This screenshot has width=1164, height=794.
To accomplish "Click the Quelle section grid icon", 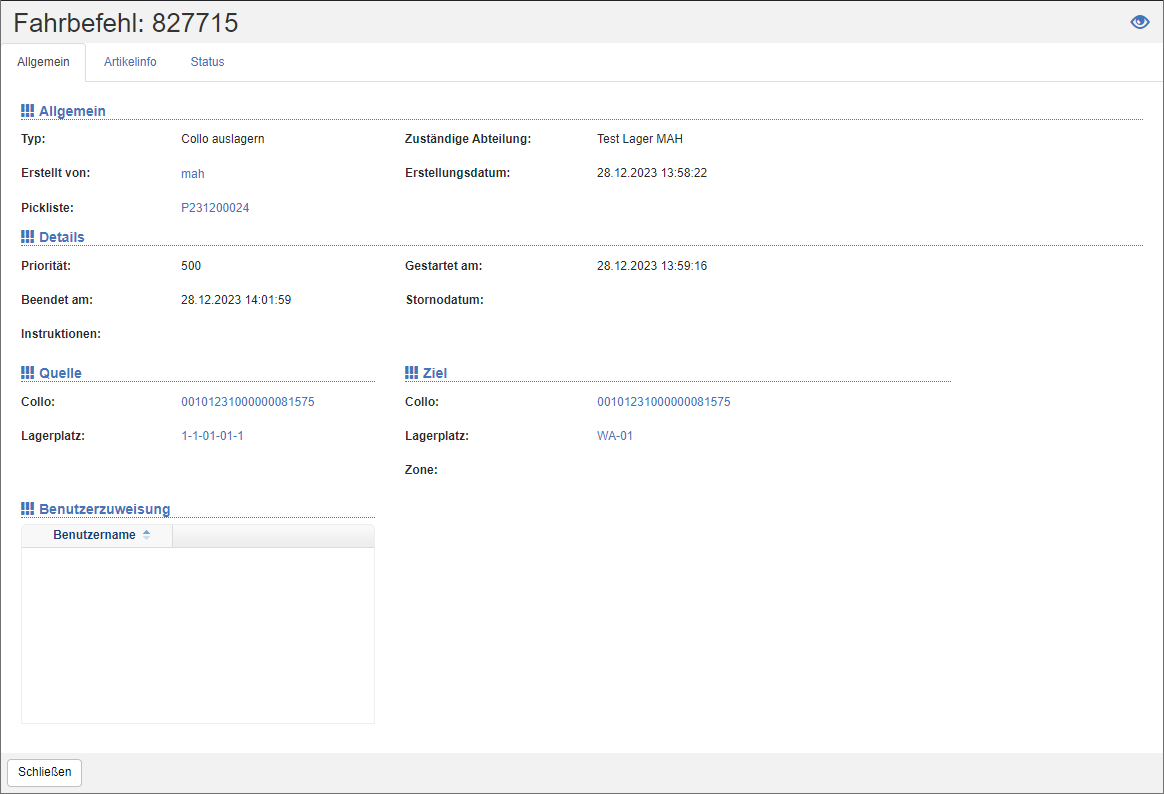I will 27,372.
